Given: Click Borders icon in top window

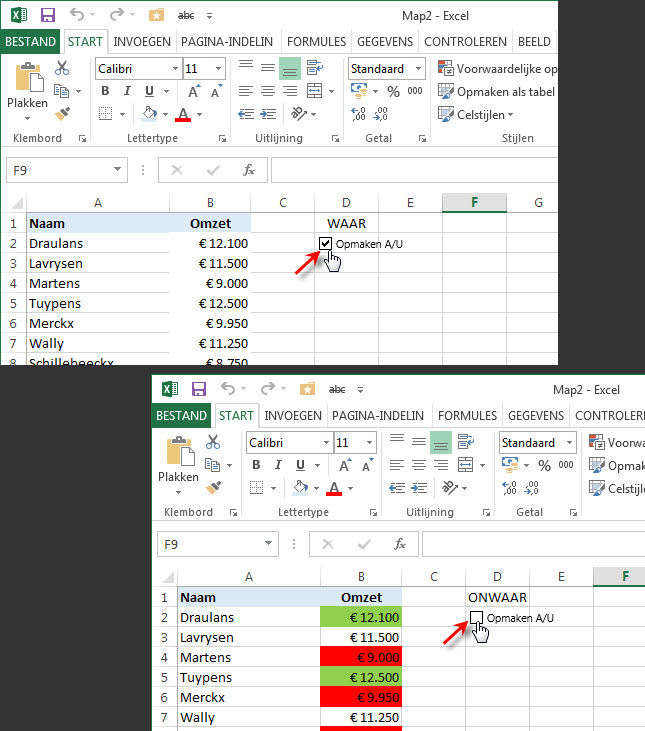Looking at the screenshot, I should pyautogui.click(x=105, y=113).
